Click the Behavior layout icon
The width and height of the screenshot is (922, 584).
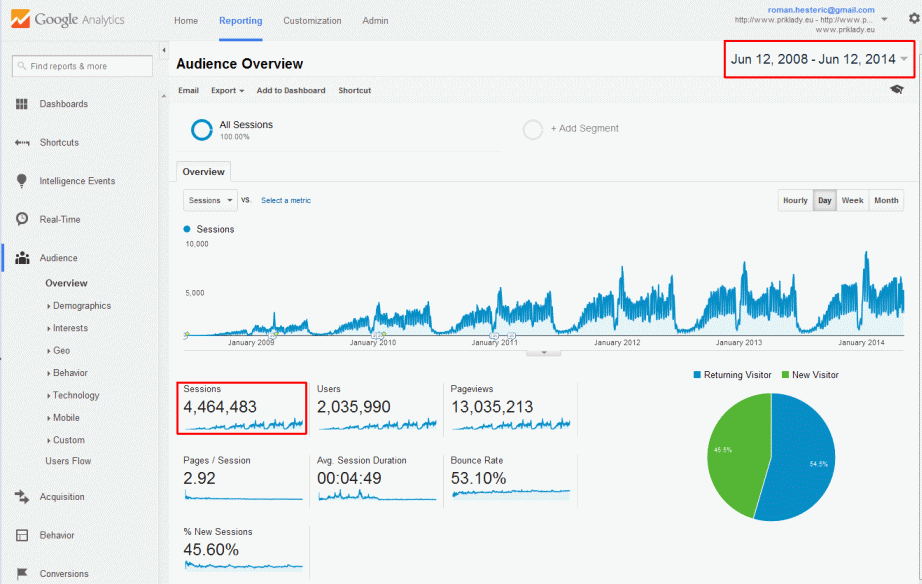[x=22, y=535]
